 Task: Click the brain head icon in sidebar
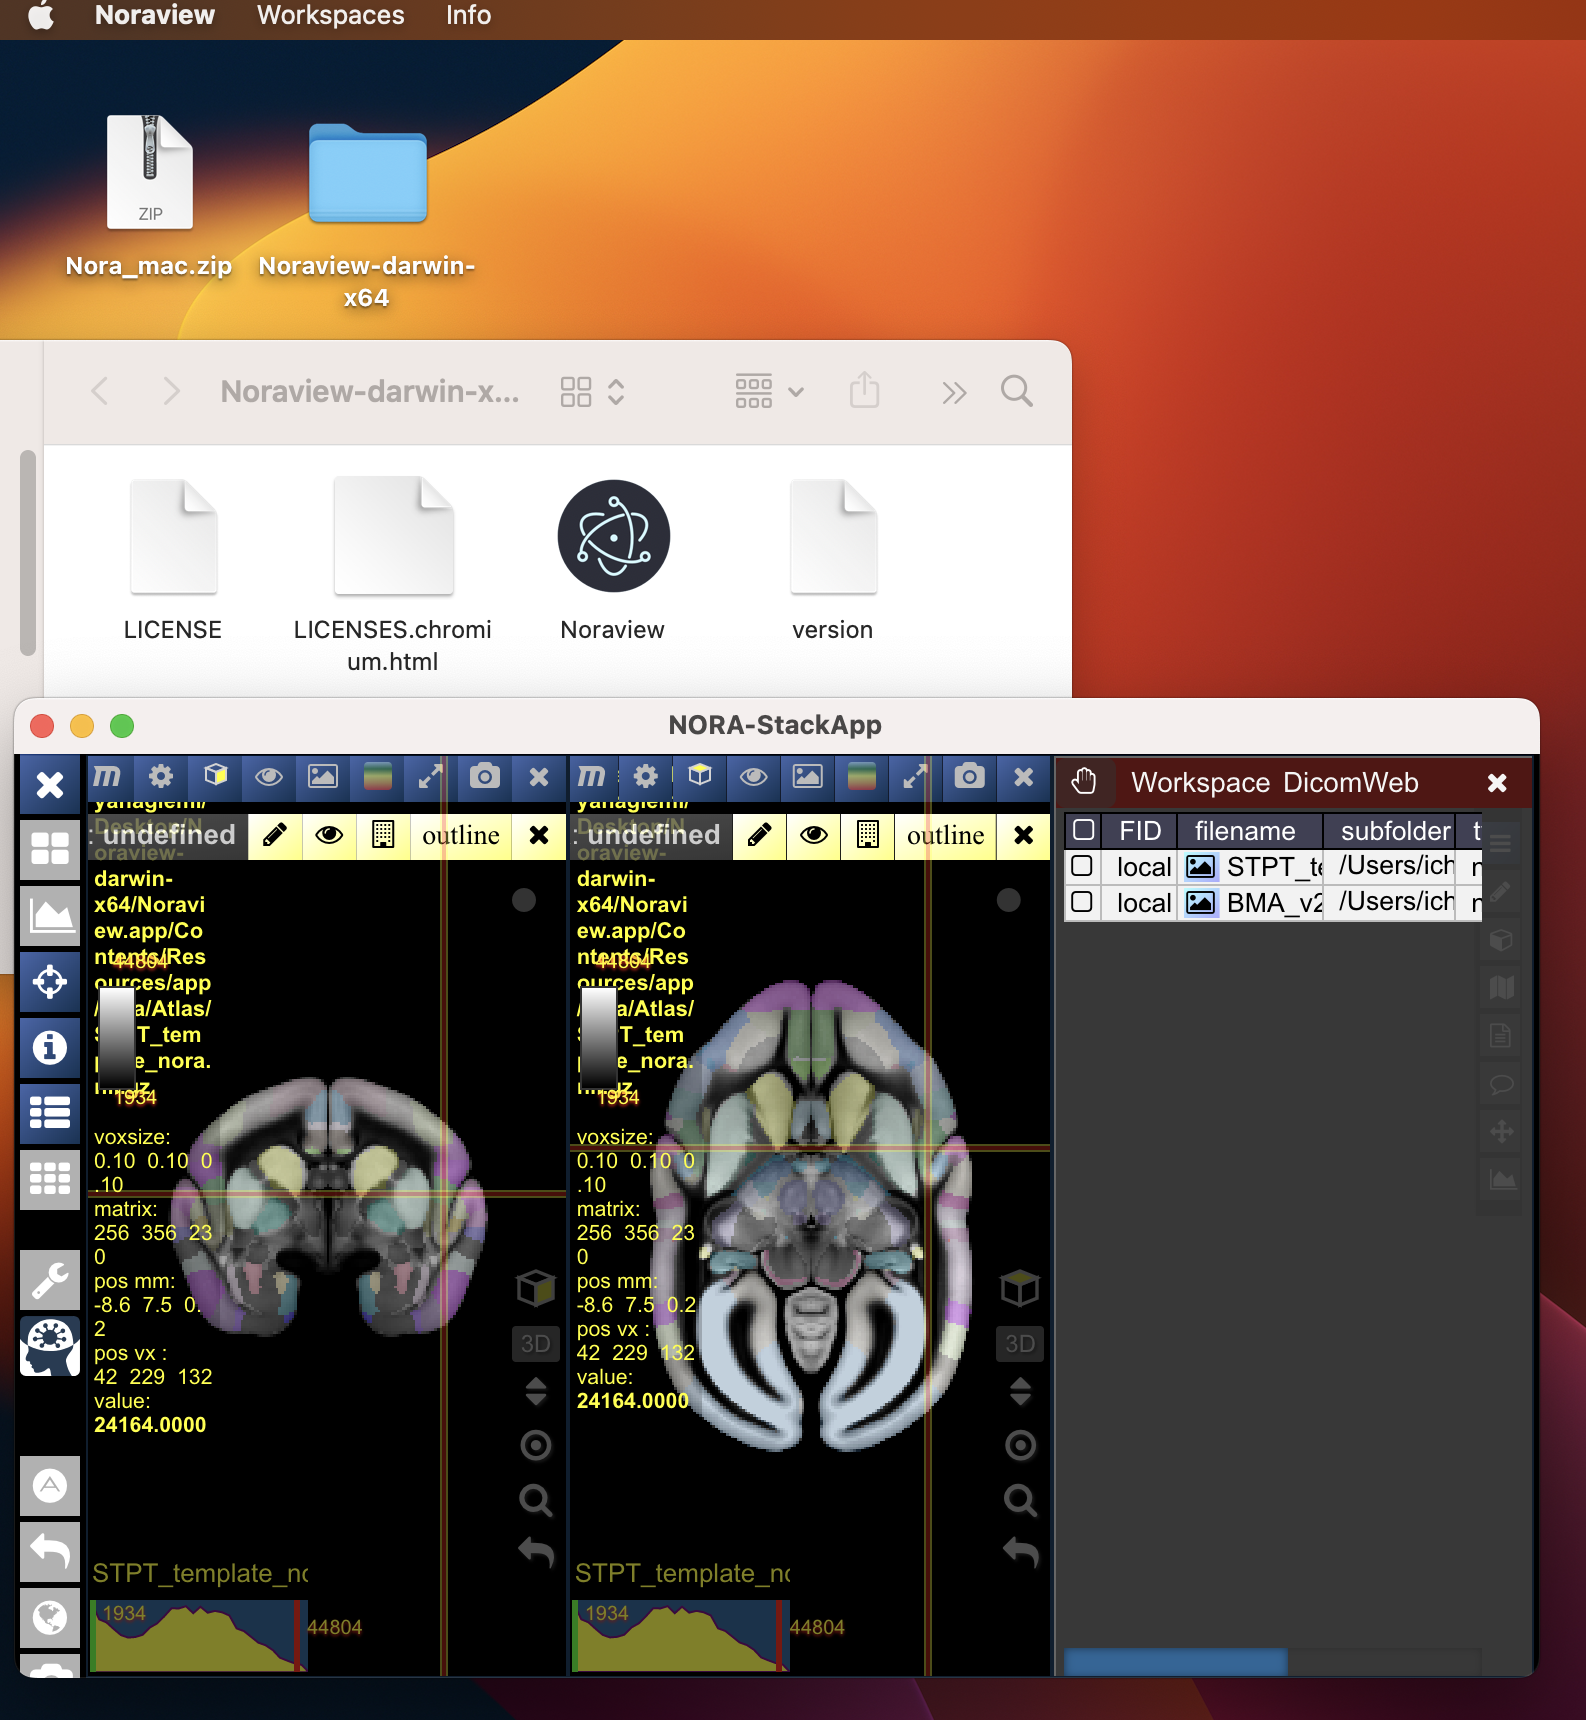tap(50, 1345)
